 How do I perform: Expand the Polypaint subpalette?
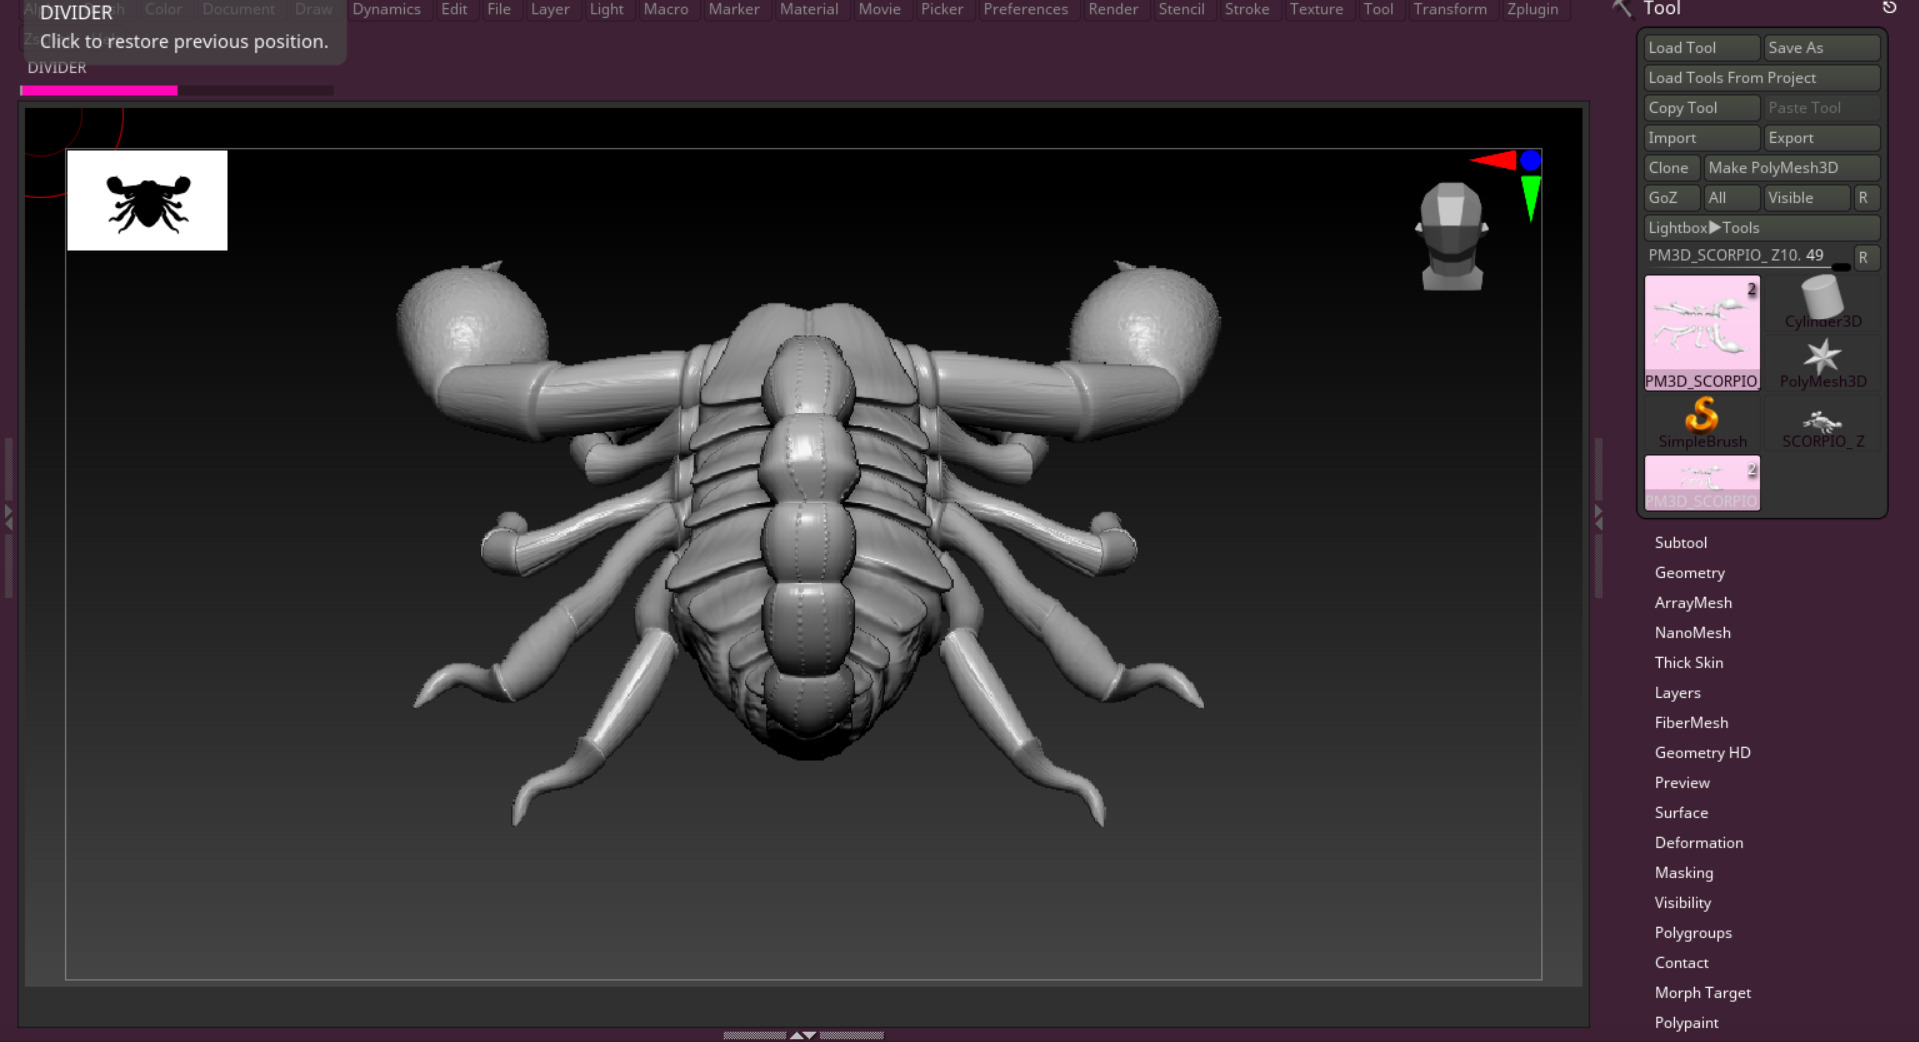pyautogui.click(x=1686, y=1023)
